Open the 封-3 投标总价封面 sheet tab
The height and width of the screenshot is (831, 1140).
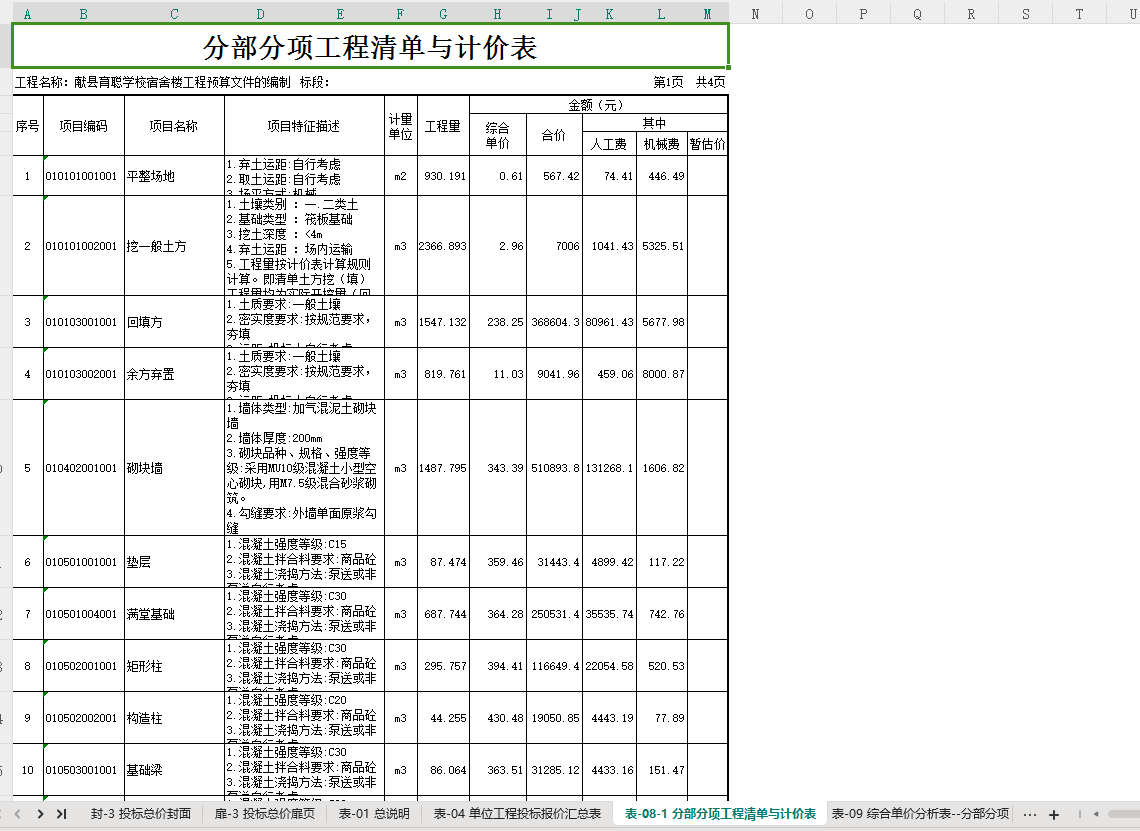pos(141,814)
